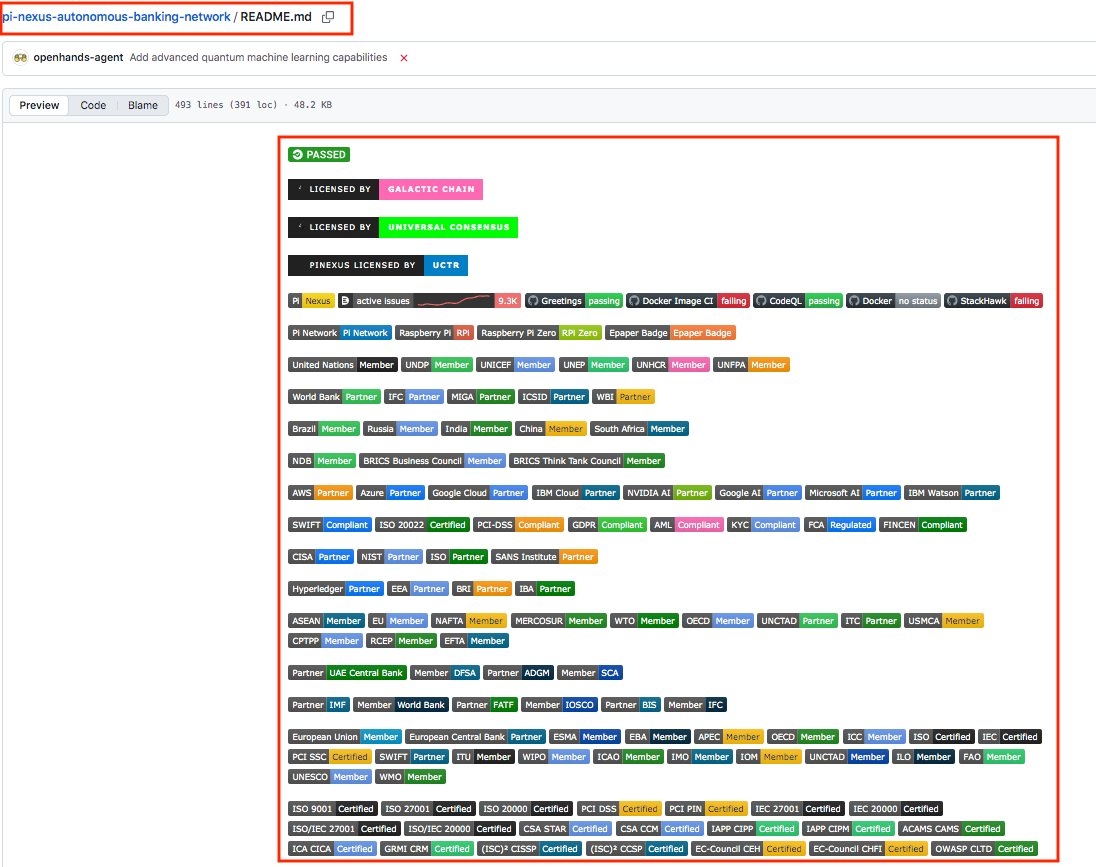The height and width of the screenshot is (867, 1096).
Task: Select the Preview tab
Action: coord(40,105)
